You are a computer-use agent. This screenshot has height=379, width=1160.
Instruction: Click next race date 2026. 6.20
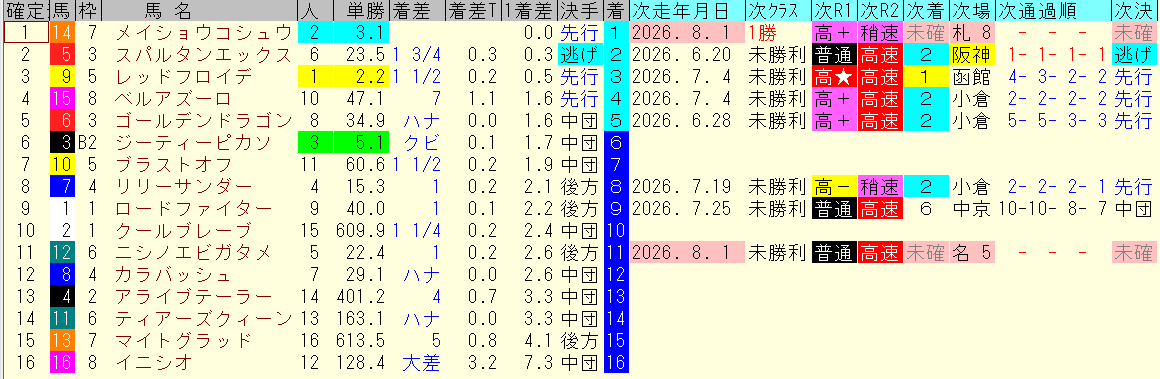coord(687,54)
